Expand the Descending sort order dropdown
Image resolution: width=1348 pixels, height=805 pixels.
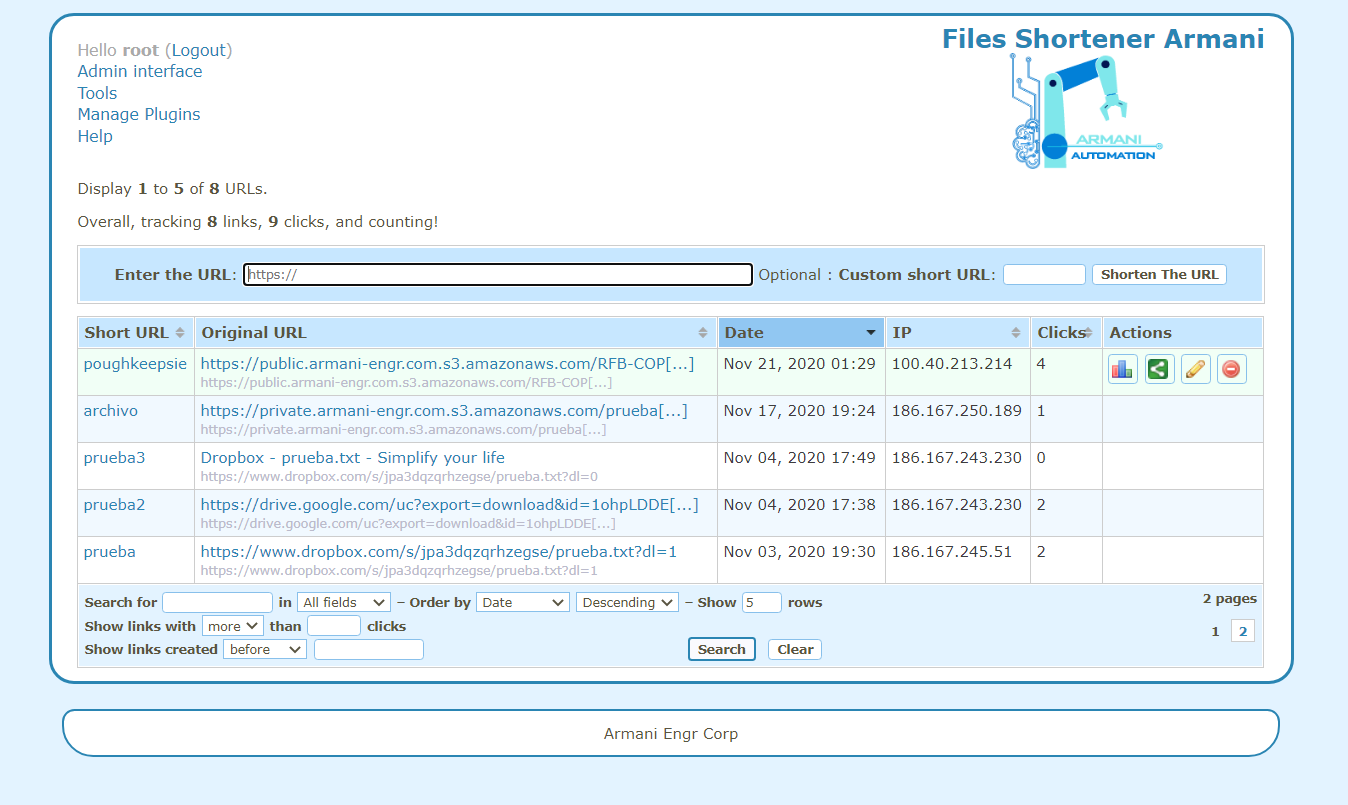tap(627, 602)
